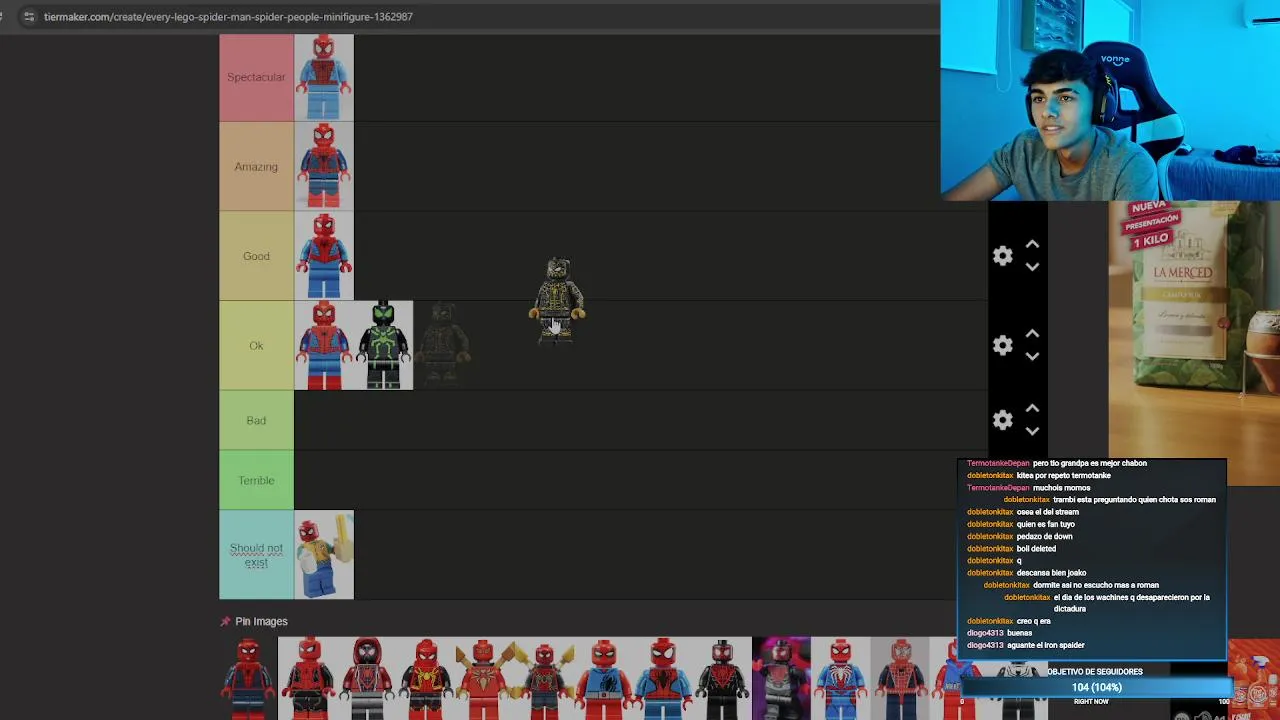
Task: Select the Spectacular tier label
Action: [x=256, y=77]
